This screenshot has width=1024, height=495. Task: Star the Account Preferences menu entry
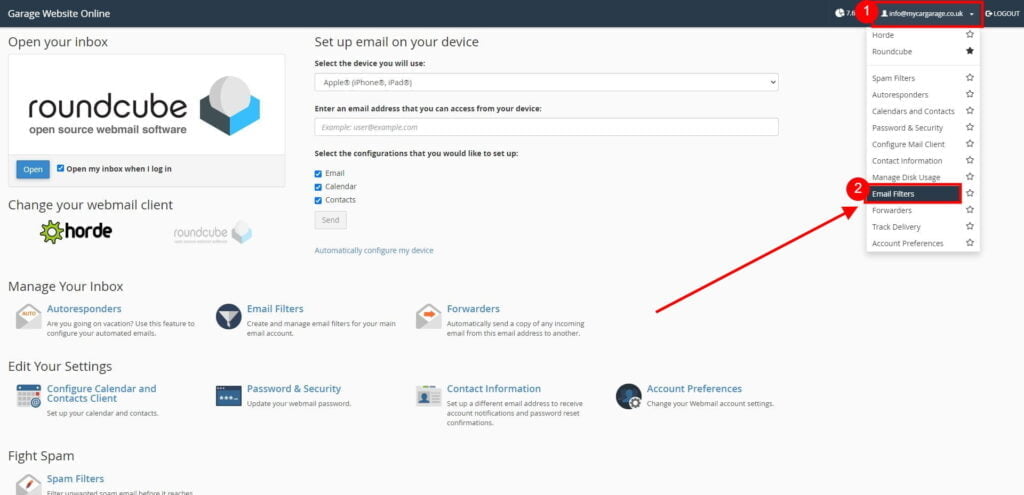[x=970, y=243]
